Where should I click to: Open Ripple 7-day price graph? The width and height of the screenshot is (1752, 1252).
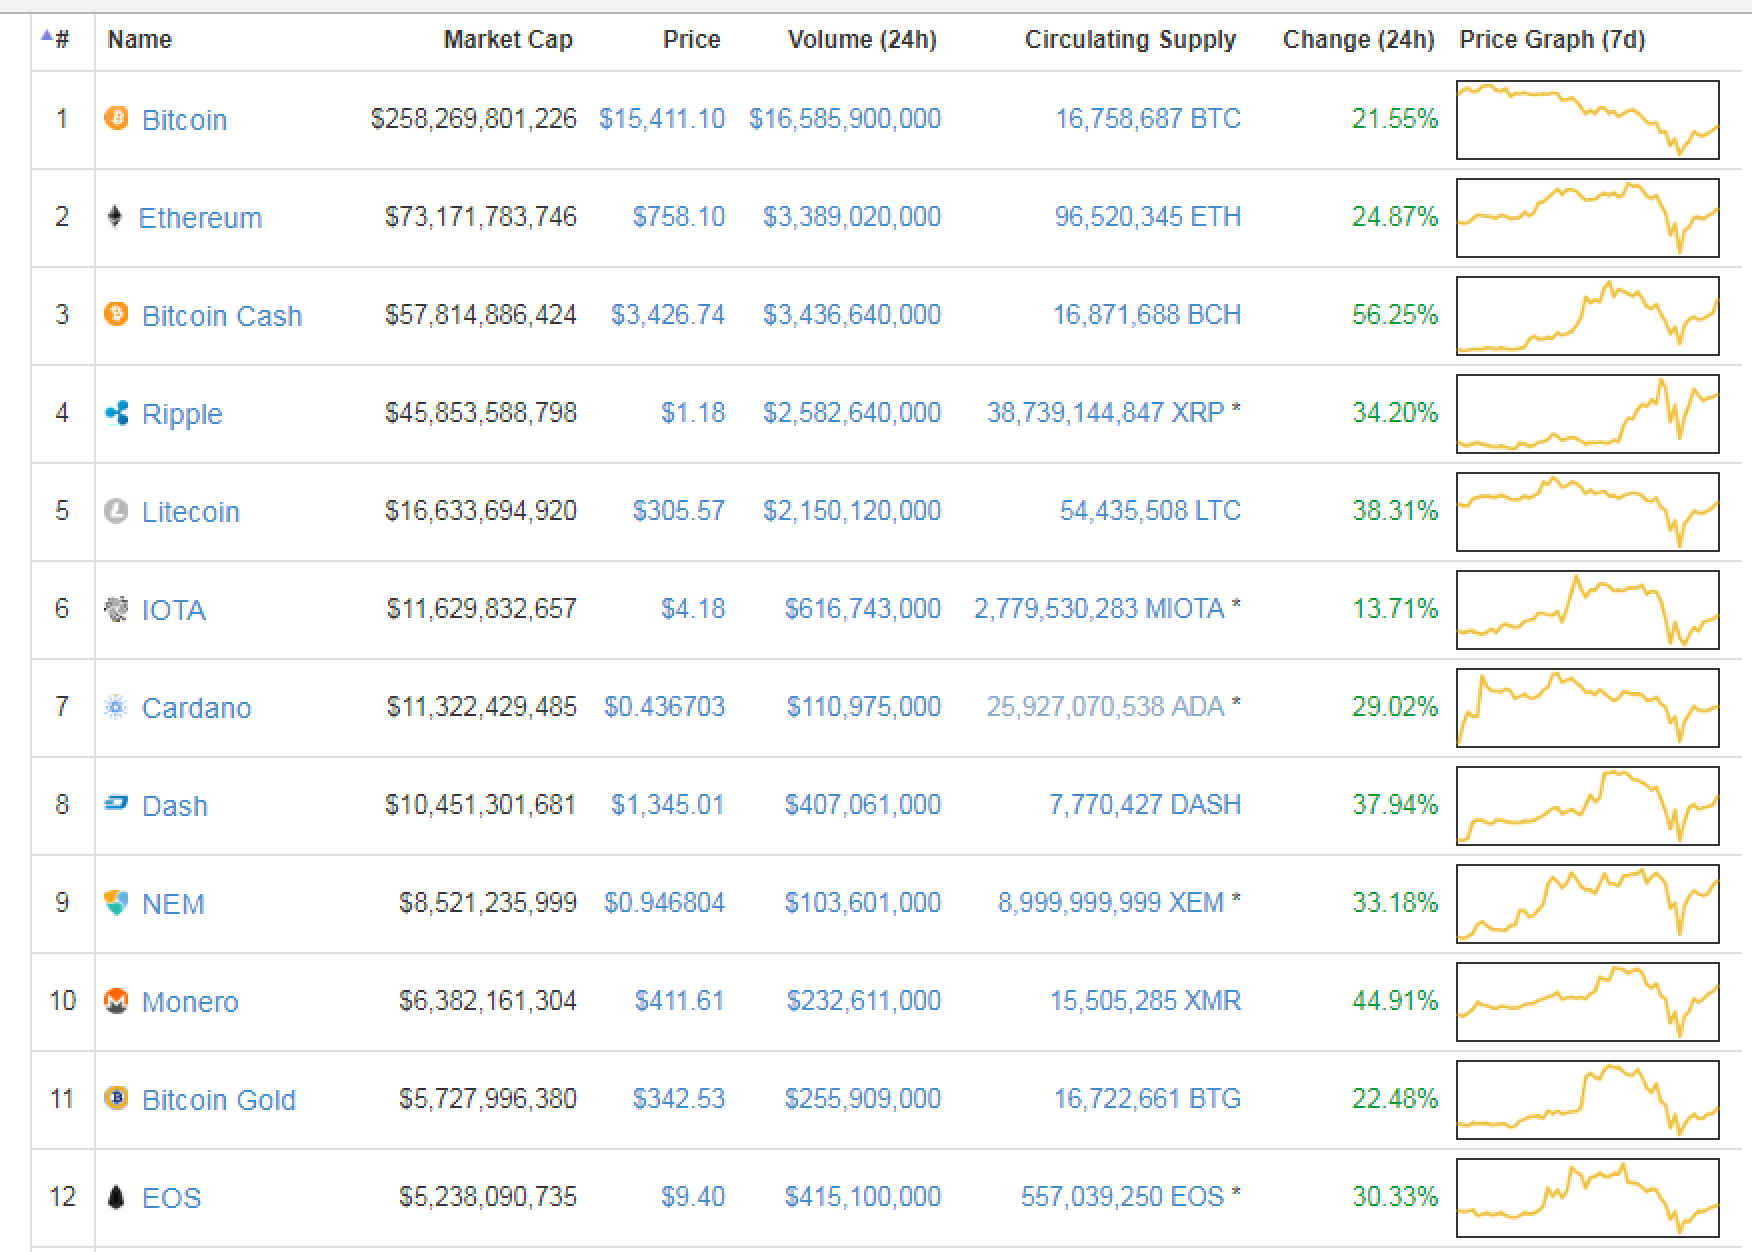[1587, 414]
